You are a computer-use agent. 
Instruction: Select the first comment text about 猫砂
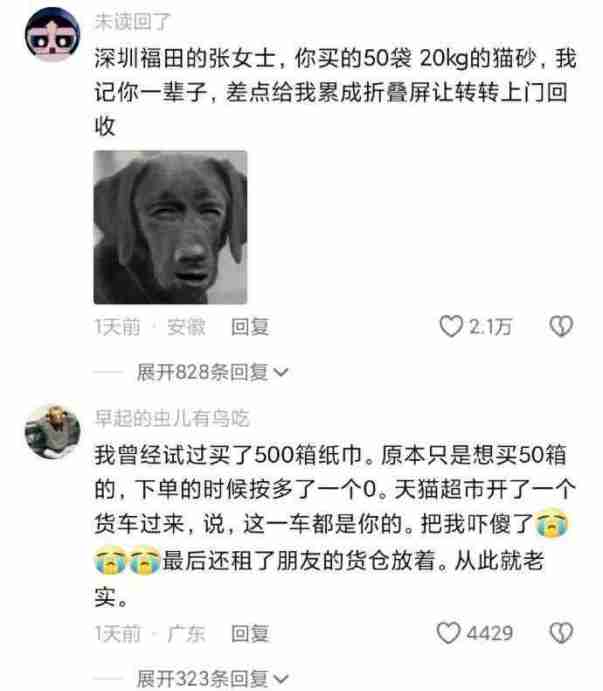coord(335,92)
